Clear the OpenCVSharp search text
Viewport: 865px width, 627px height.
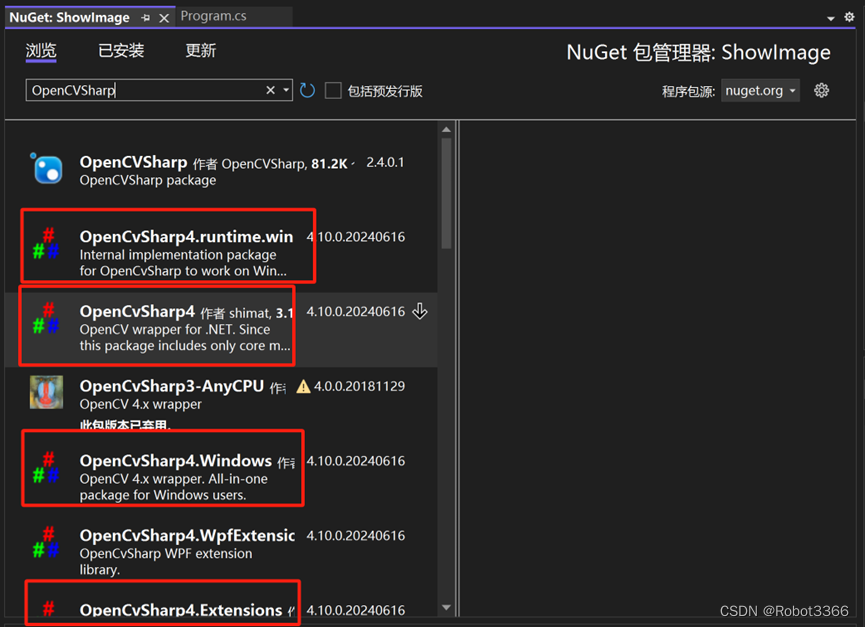pyautogui.click(x=270, y=90)
